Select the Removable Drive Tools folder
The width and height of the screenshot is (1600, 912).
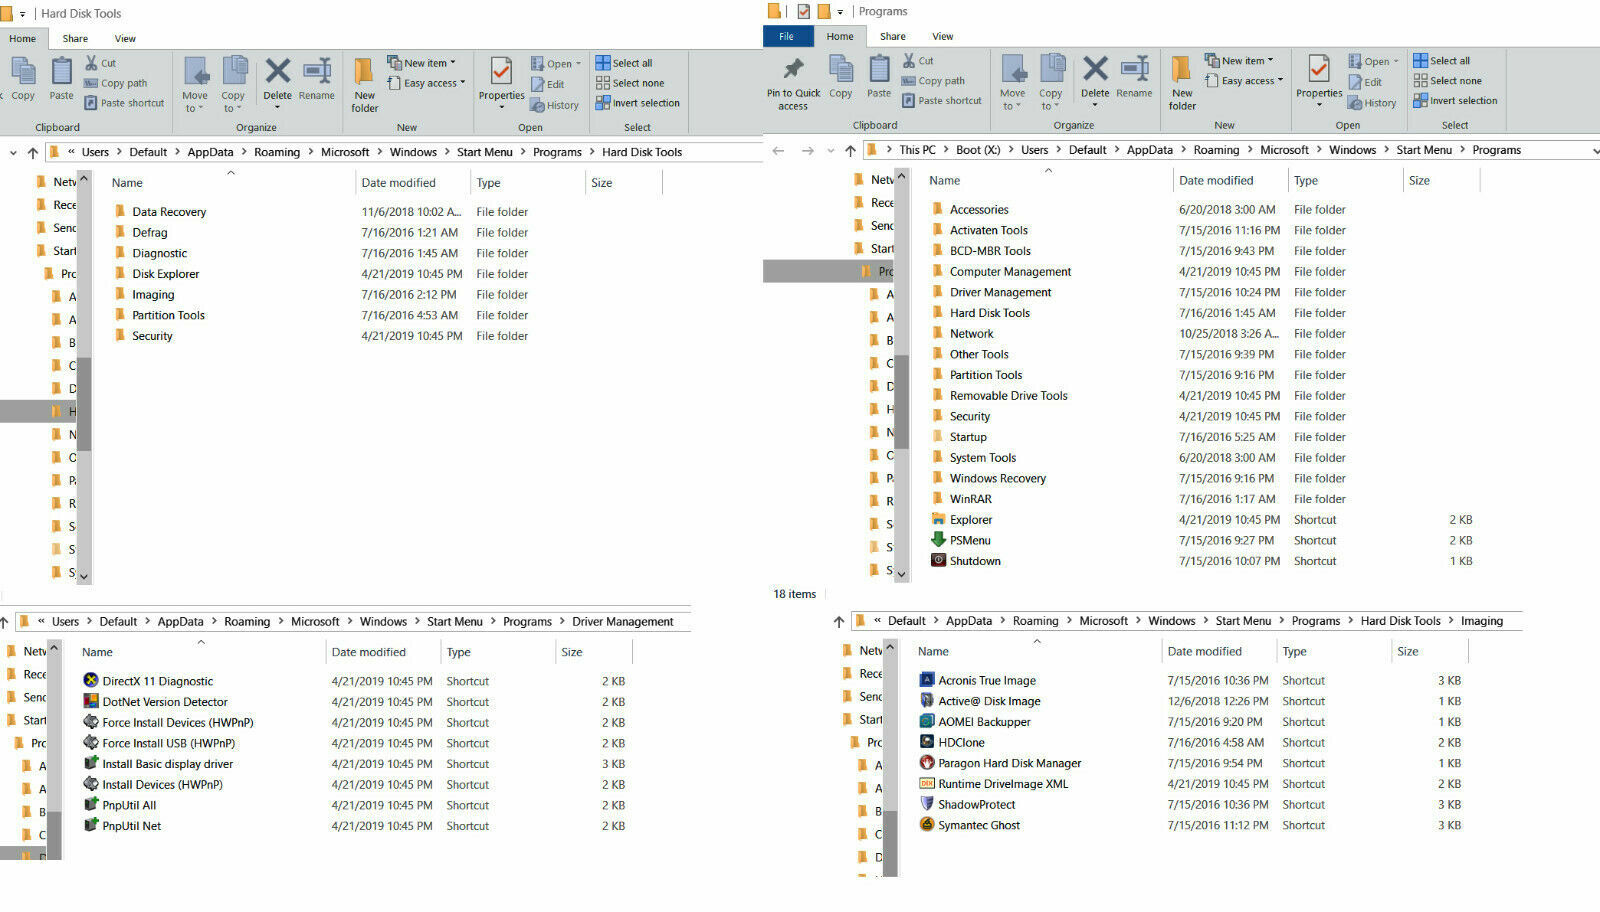(x=1008, y=396)
